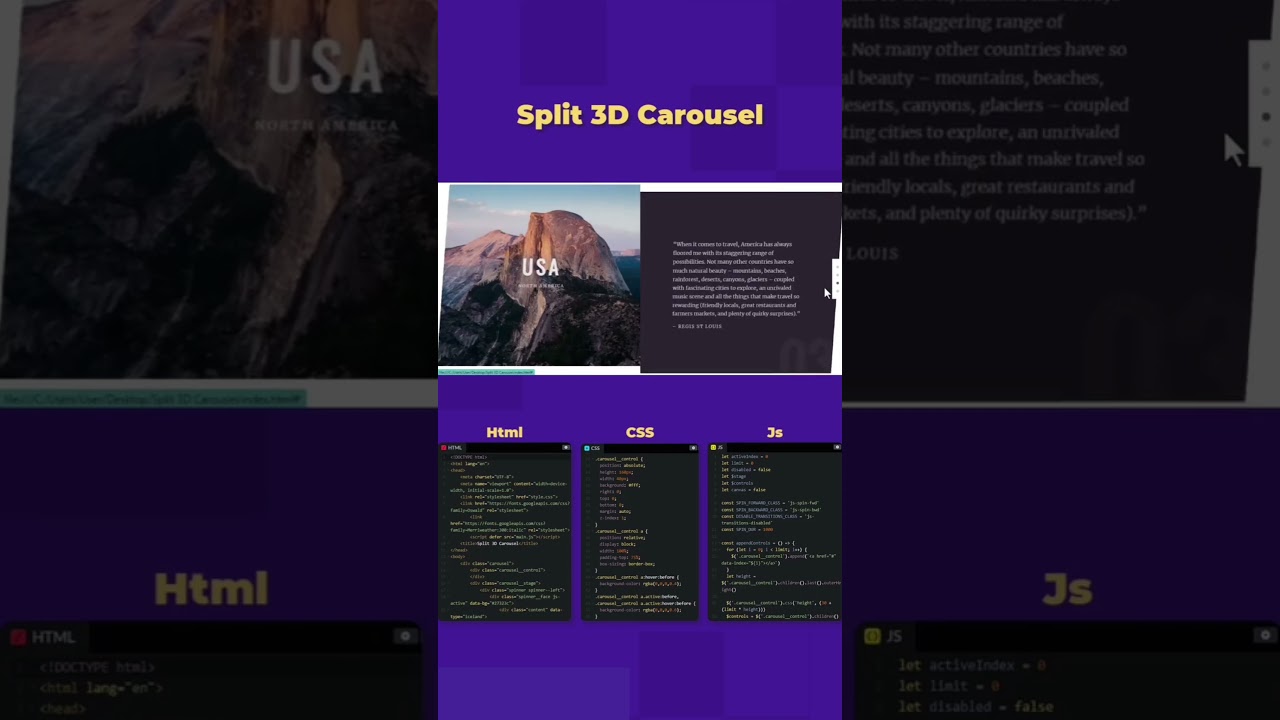This screenshot has width=1280, height=720.
Task: Click "let $stage" in the JS panel
Action: pos(733,476)
